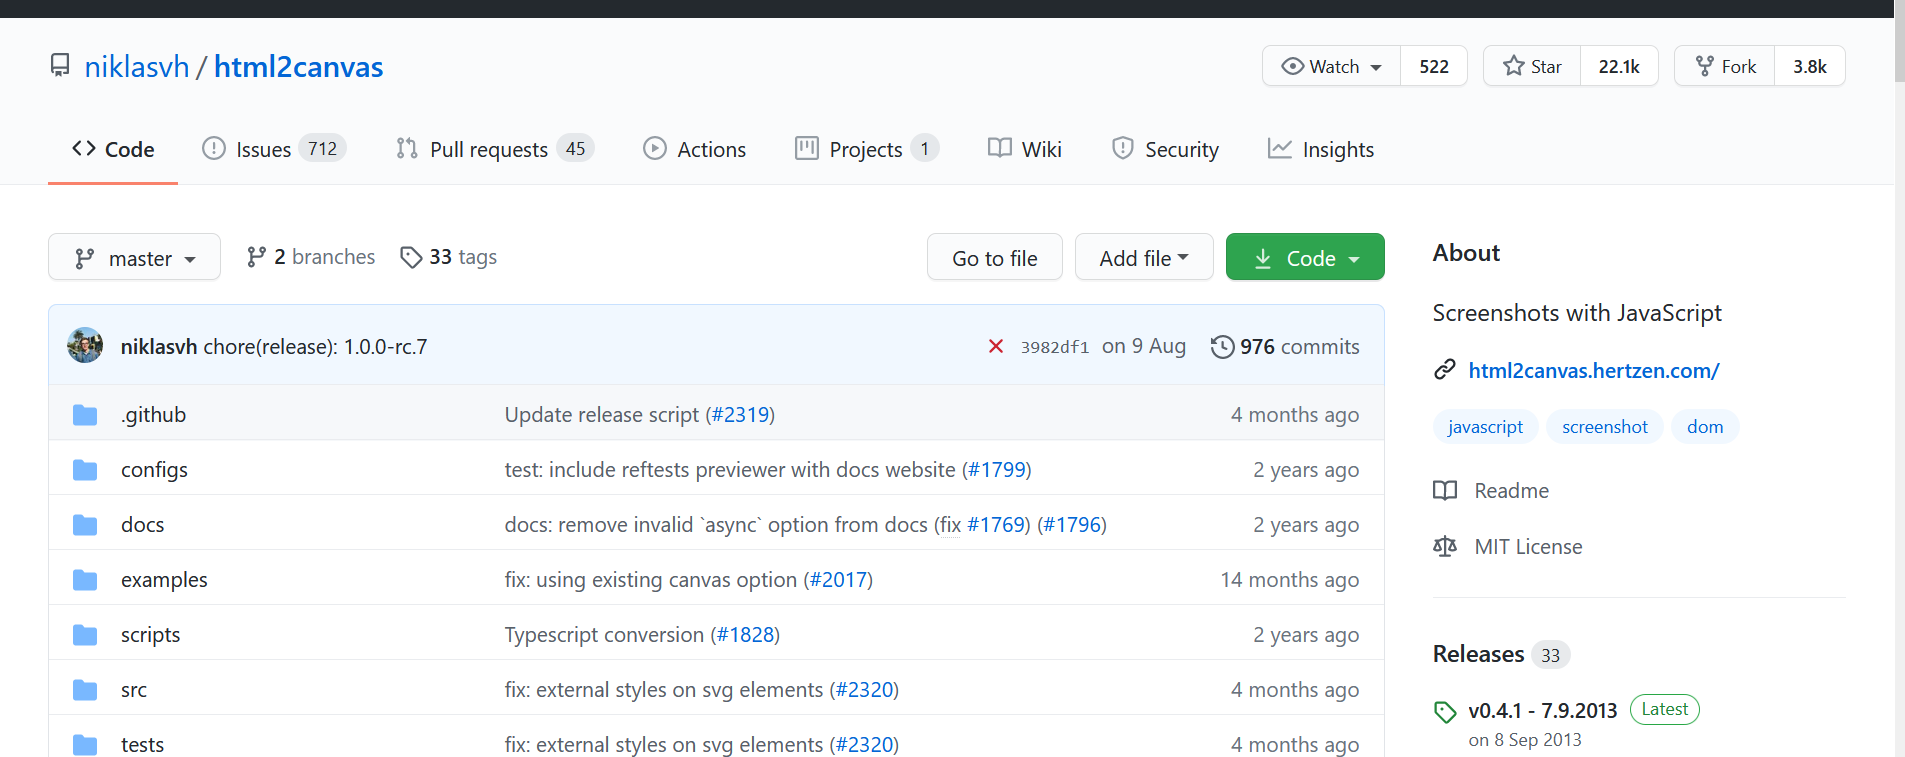Click the folder icon beside src

[85, 690]
